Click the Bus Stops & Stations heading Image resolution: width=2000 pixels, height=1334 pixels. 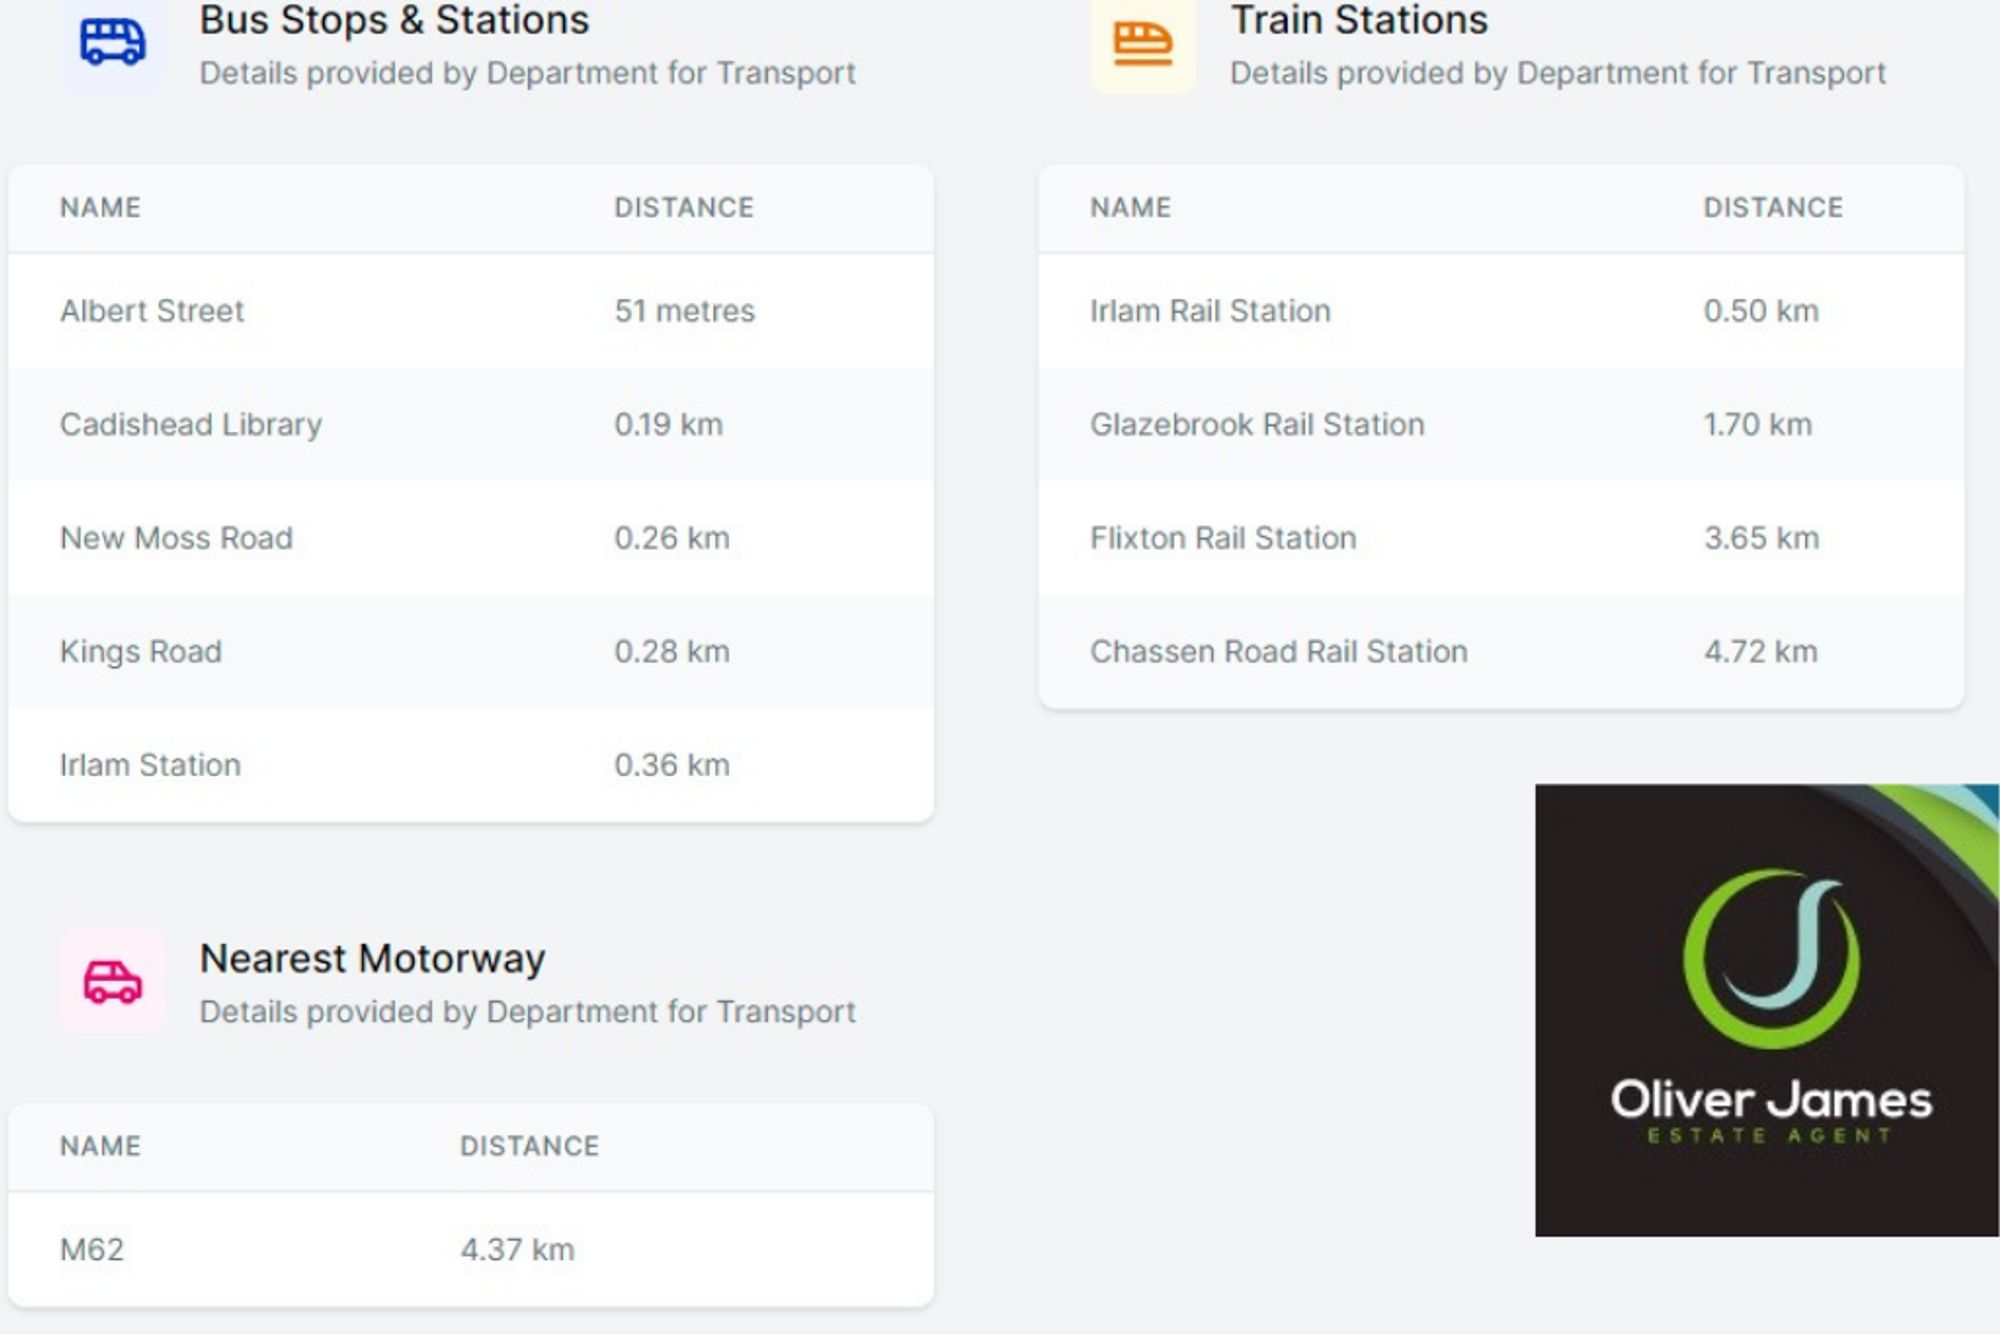pos(394,20)
